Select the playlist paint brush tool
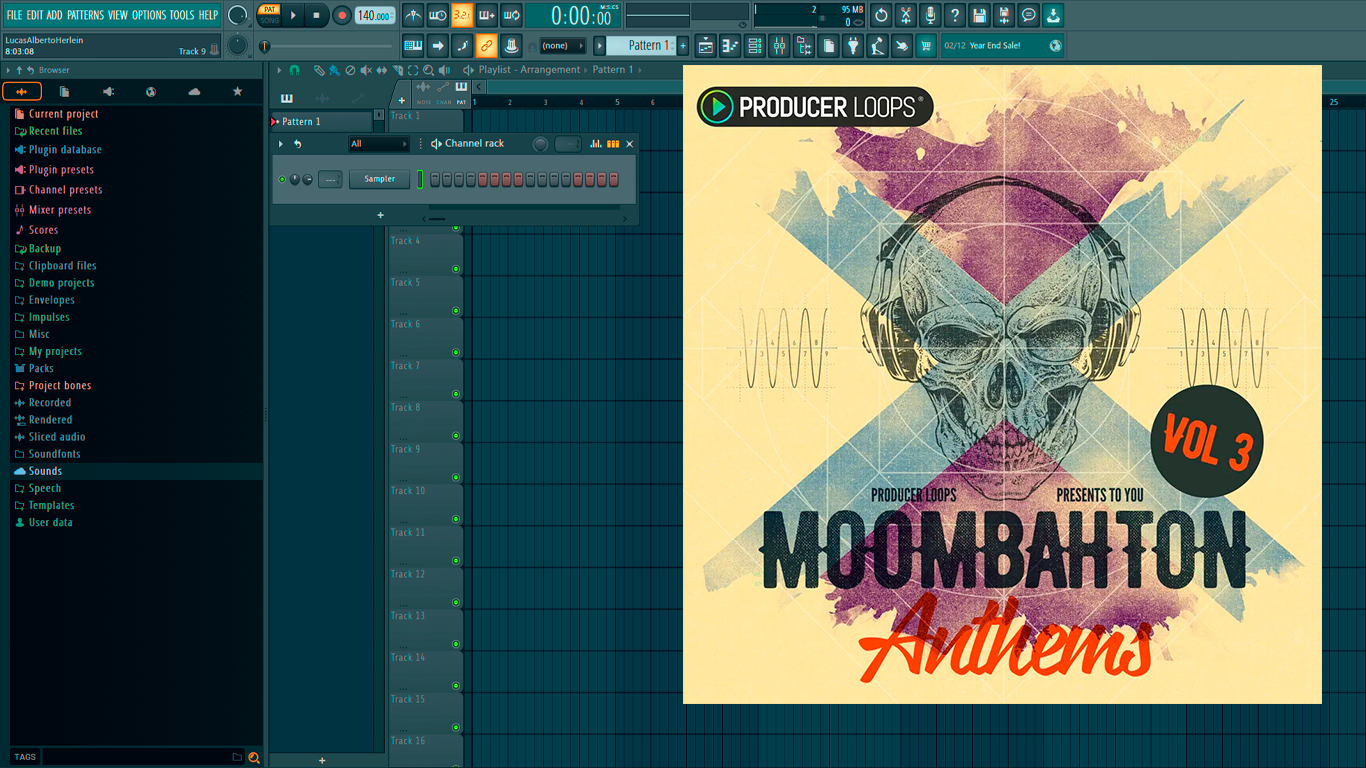 click(334, 70)
